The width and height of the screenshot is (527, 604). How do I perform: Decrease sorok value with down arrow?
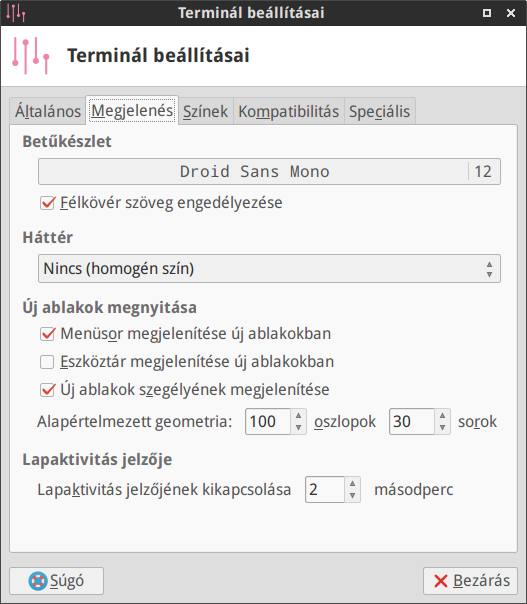(442, 427)
